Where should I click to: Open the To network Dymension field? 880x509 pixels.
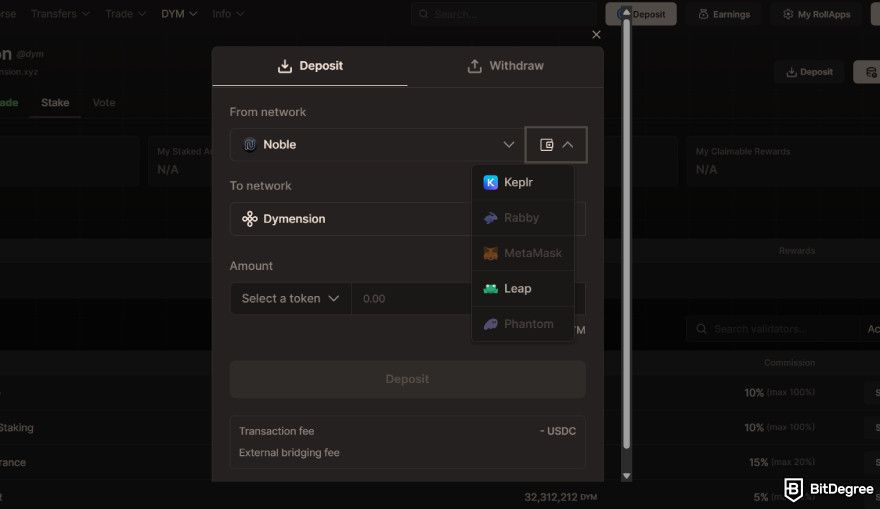(407, 219)
